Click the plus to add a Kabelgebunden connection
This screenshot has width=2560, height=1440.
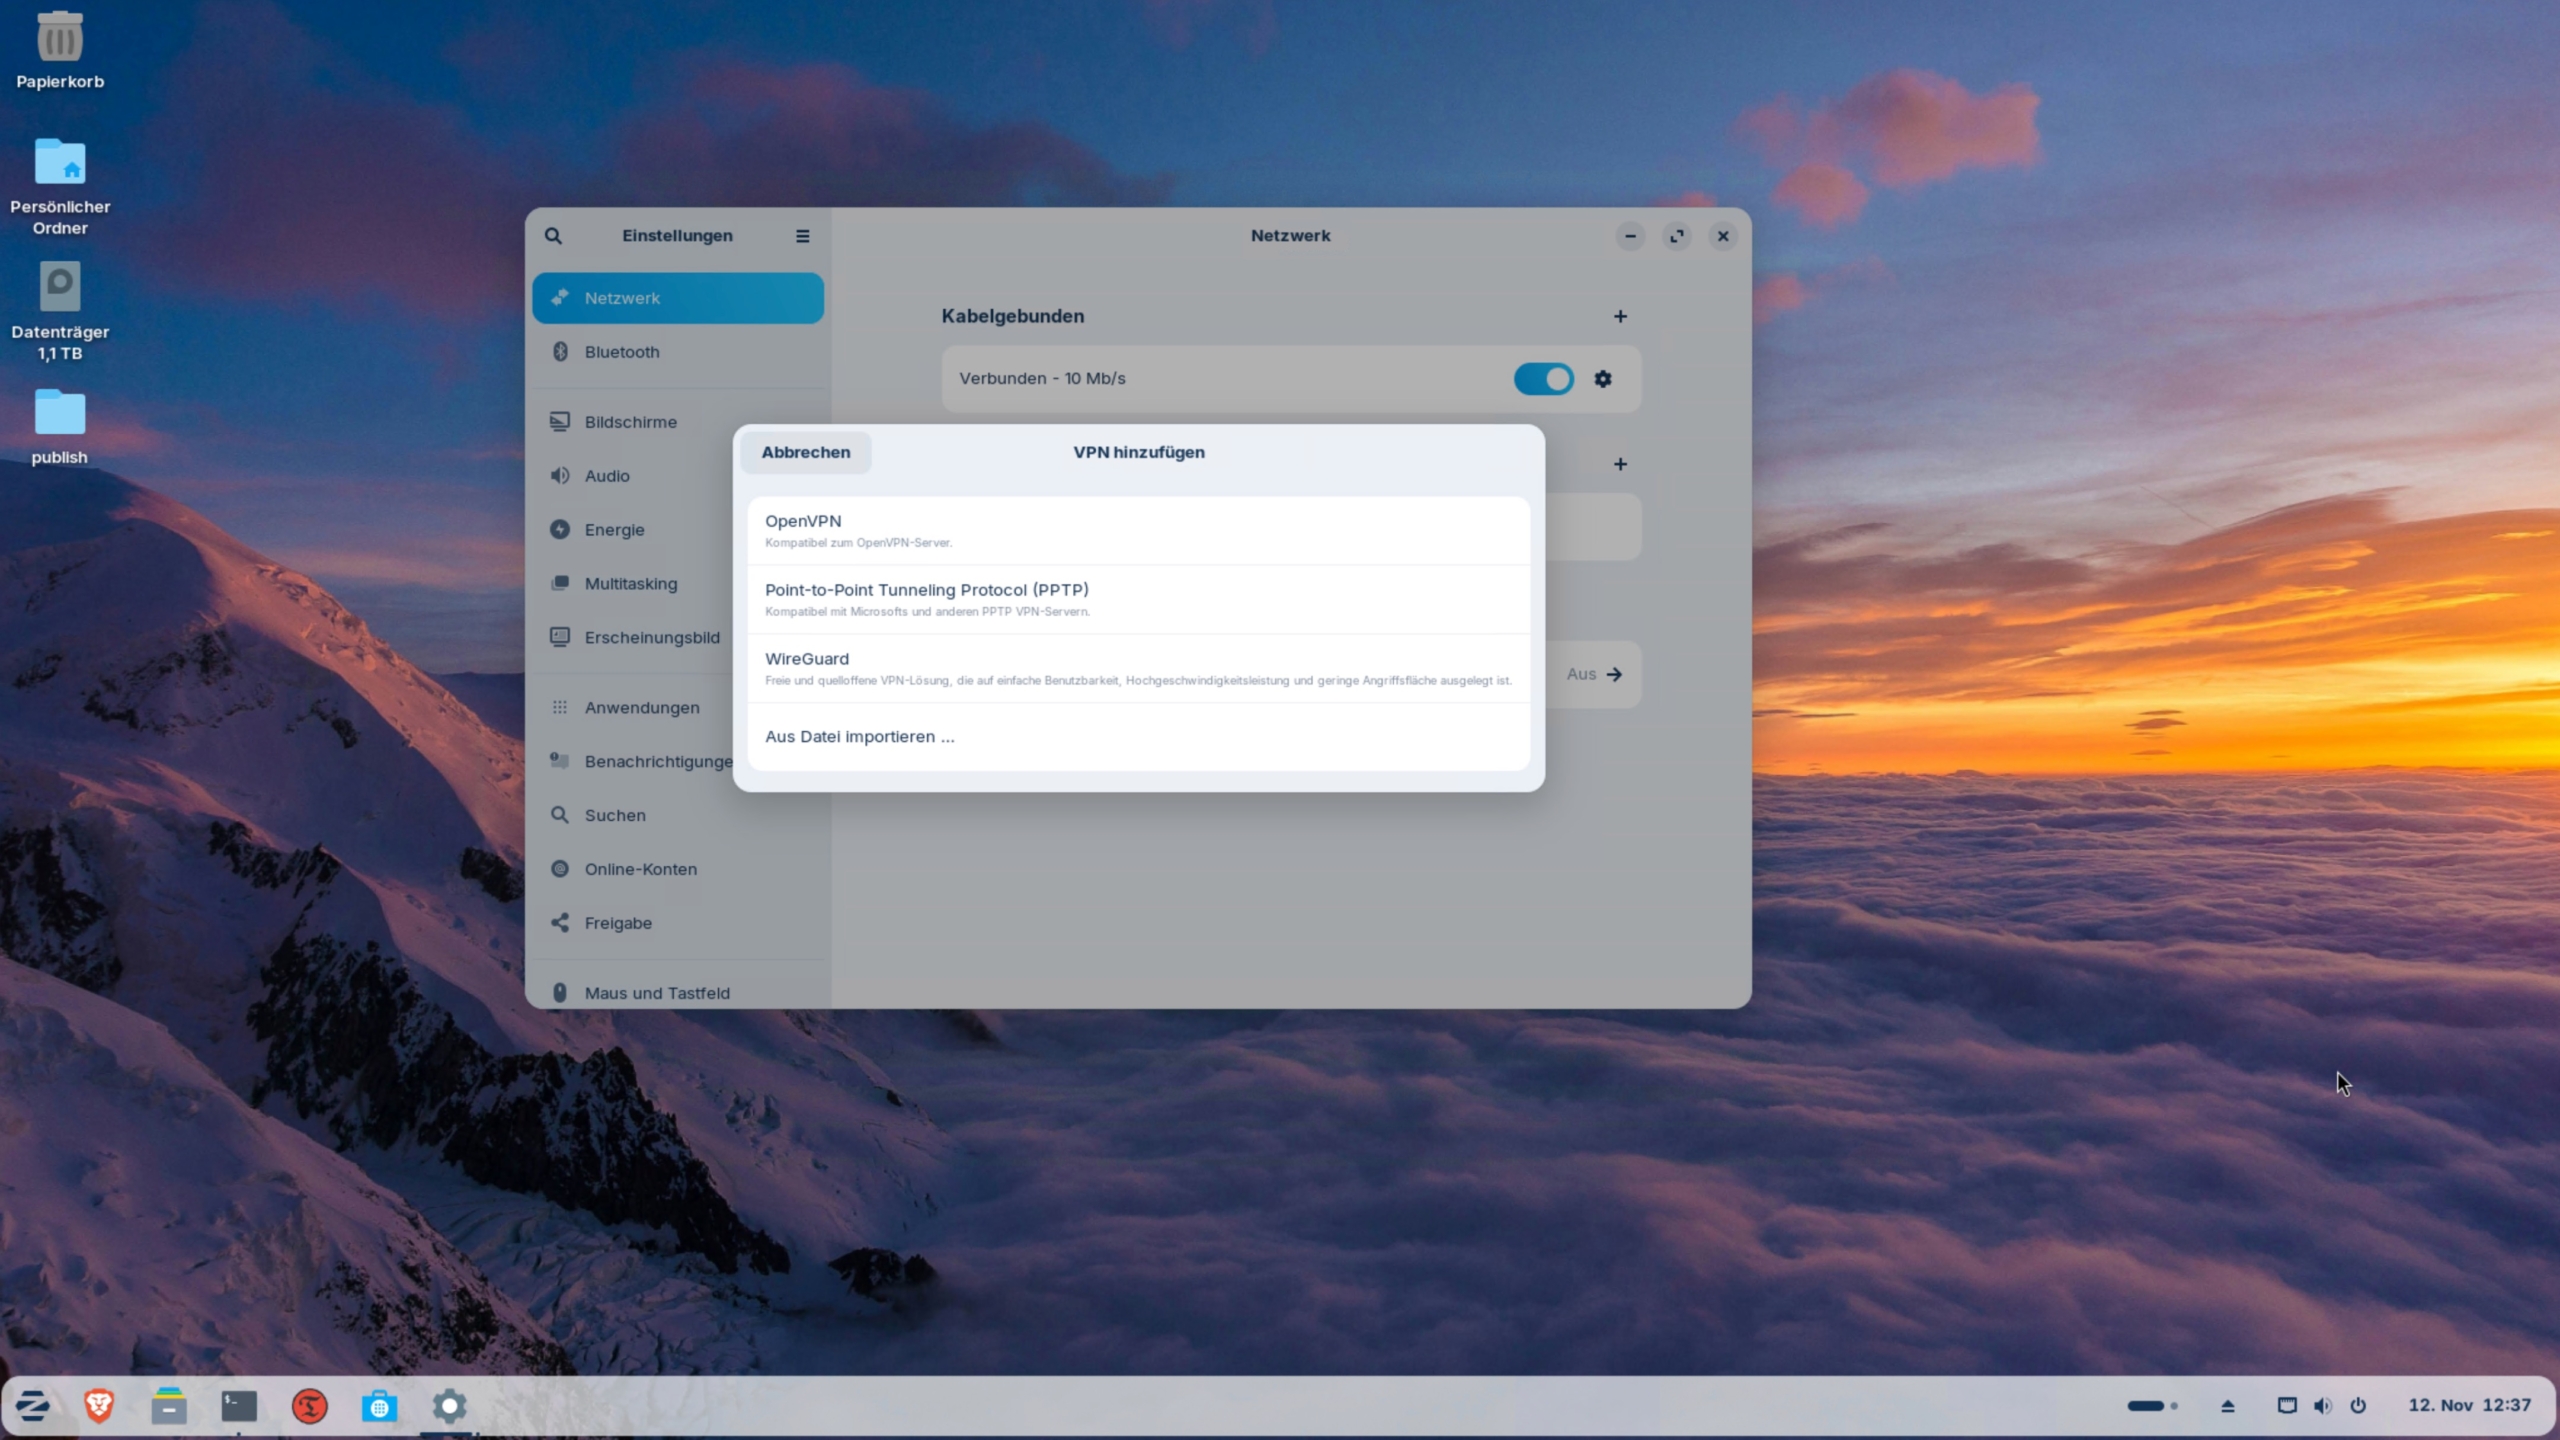click(1620, 316)
